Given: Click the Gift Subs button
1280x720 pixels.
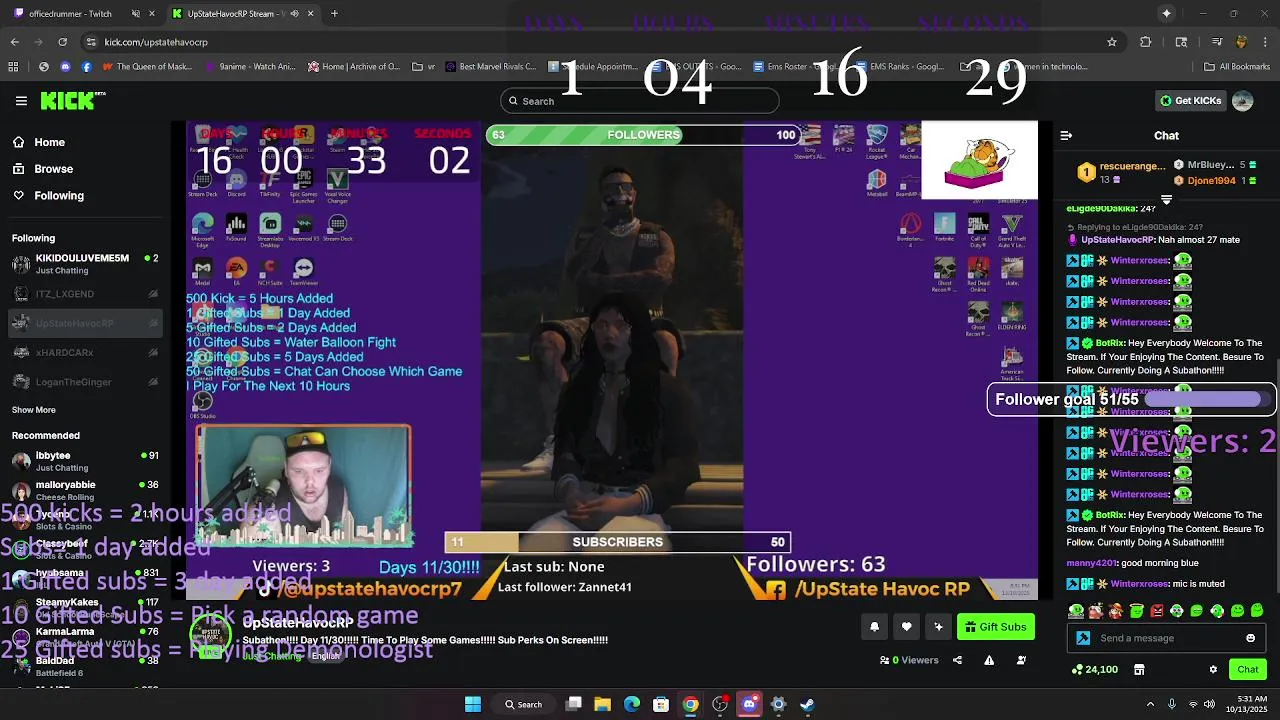Looking at the screenshot, I should pos(995,627).
